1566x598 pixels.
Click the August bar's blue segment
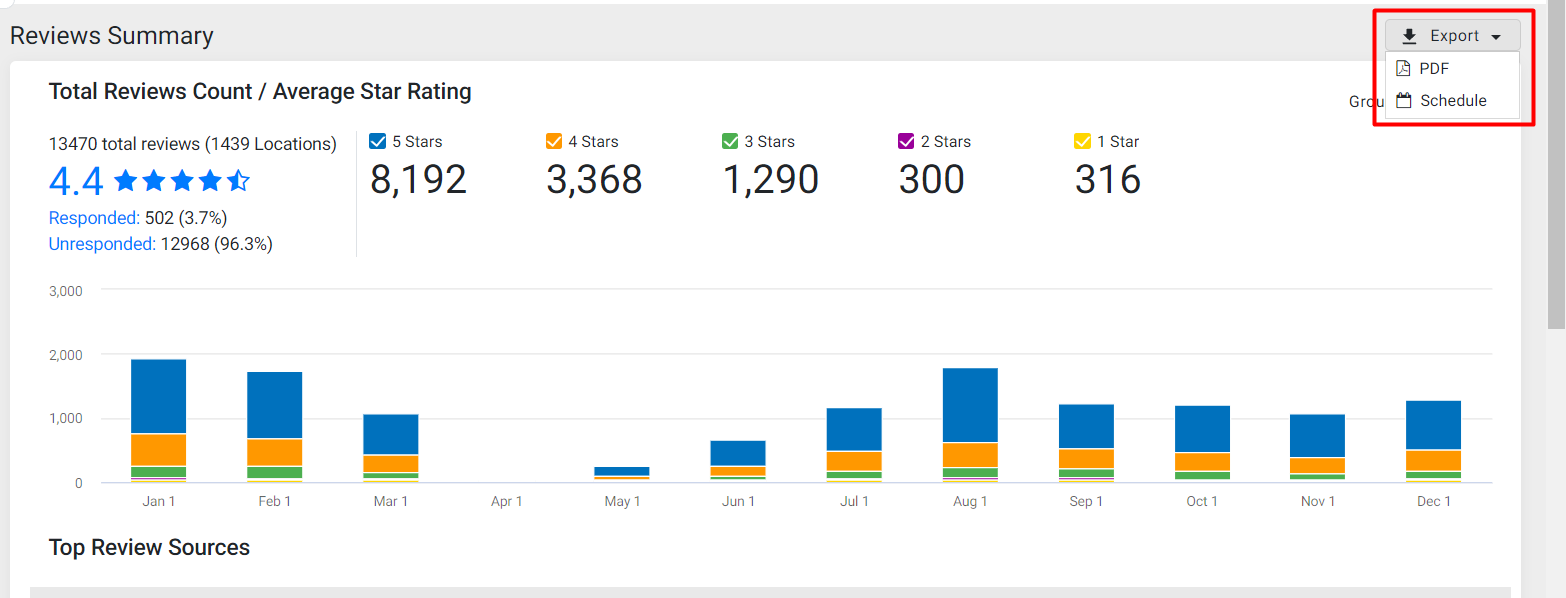pos(970,405)
